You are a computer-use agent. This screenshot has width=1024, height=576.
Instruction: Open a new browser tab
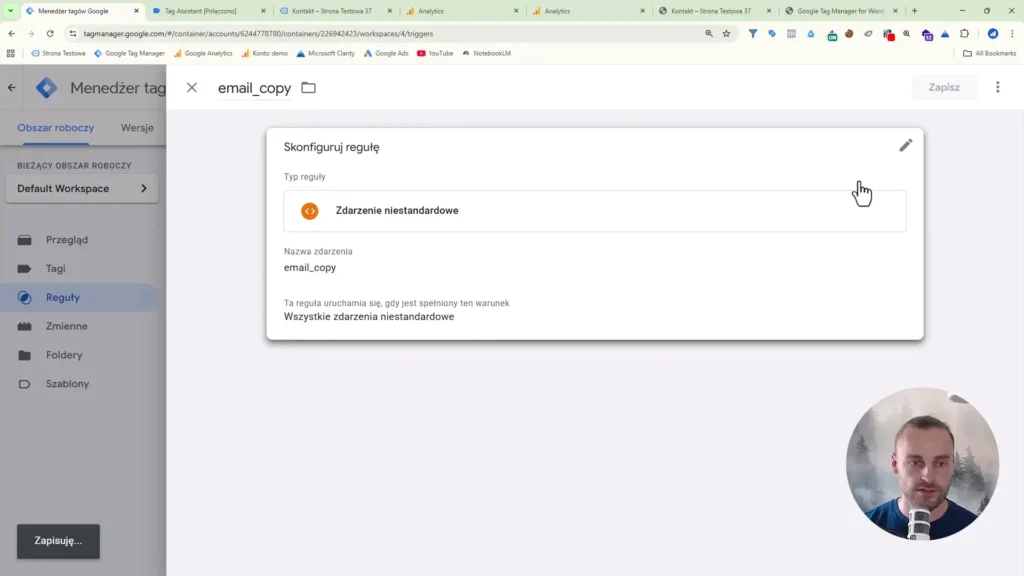[914, 10]
